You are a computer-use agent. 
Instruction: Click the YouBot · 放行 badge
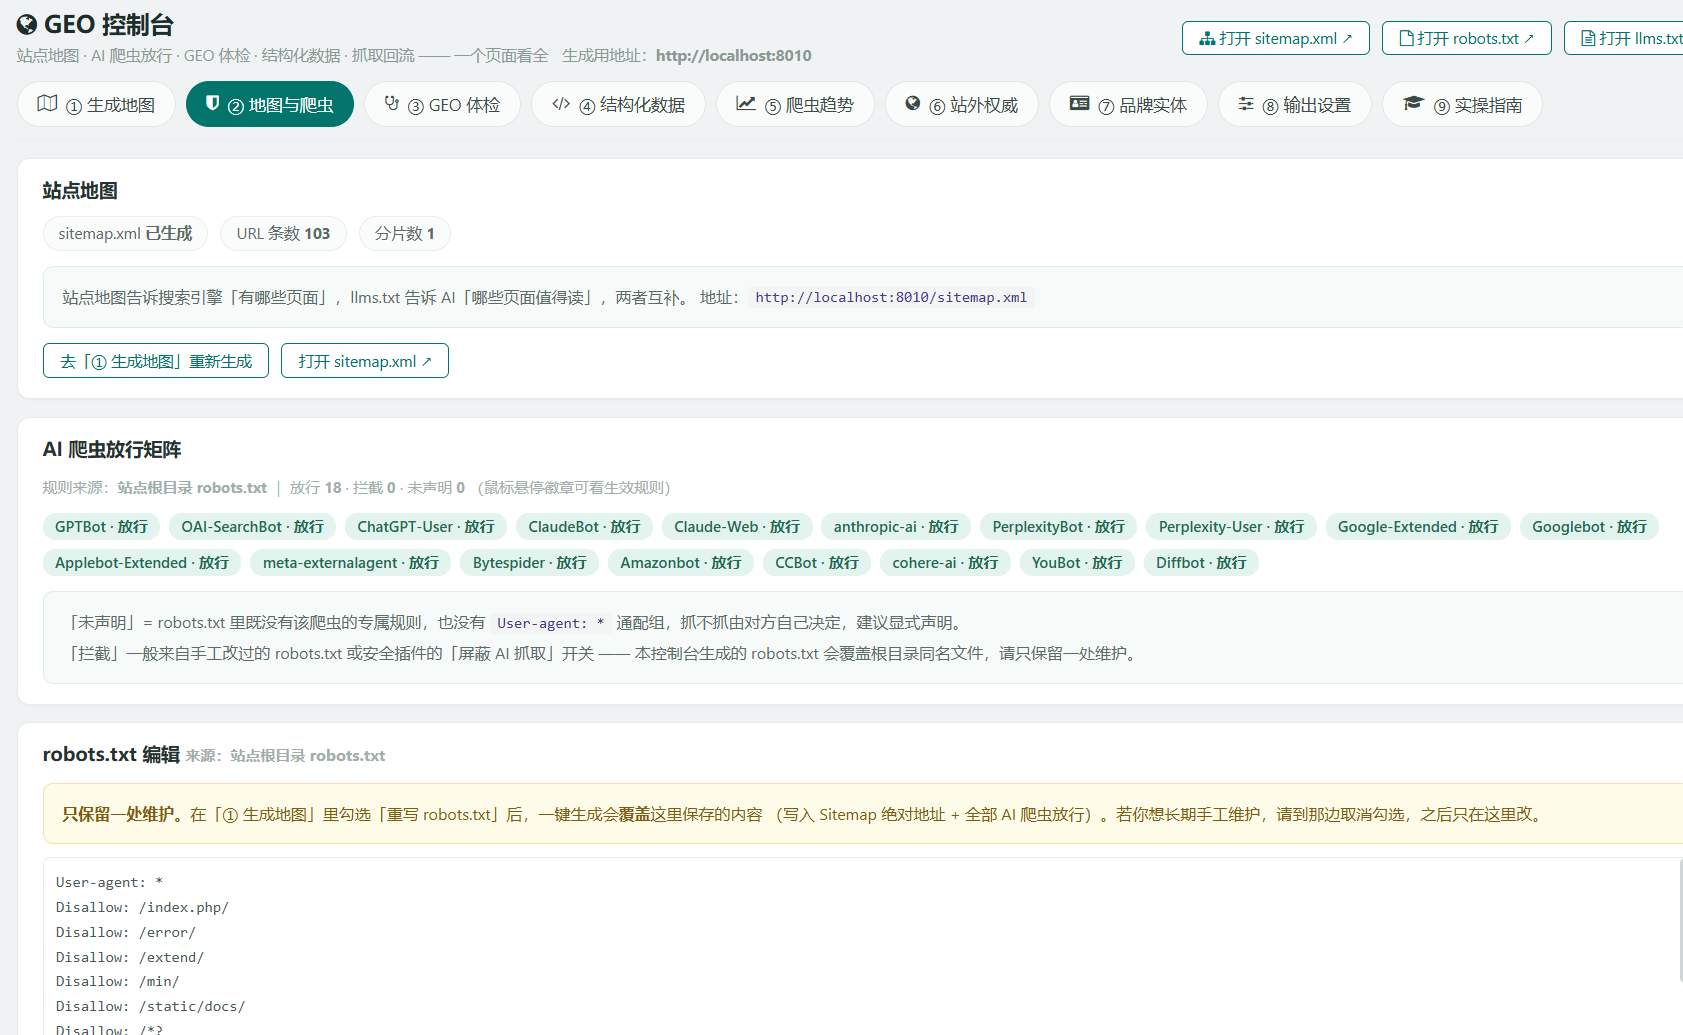click(x=1077, y=562)
